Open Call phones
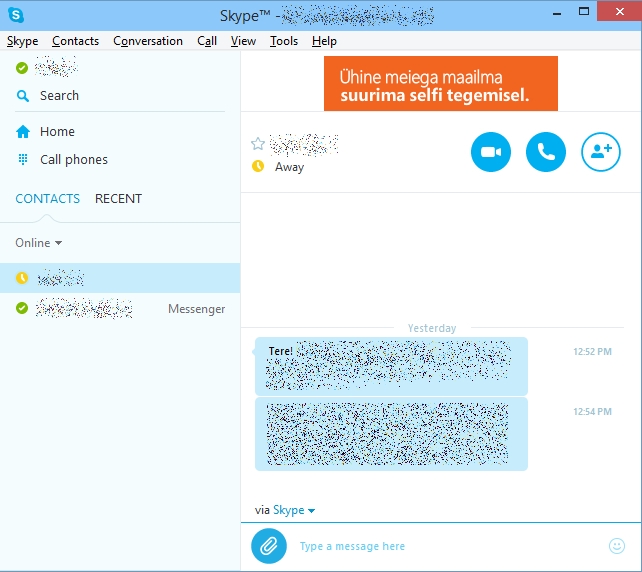Image resolution: width=642 pixels, height=572 pixels. [74, 159]
